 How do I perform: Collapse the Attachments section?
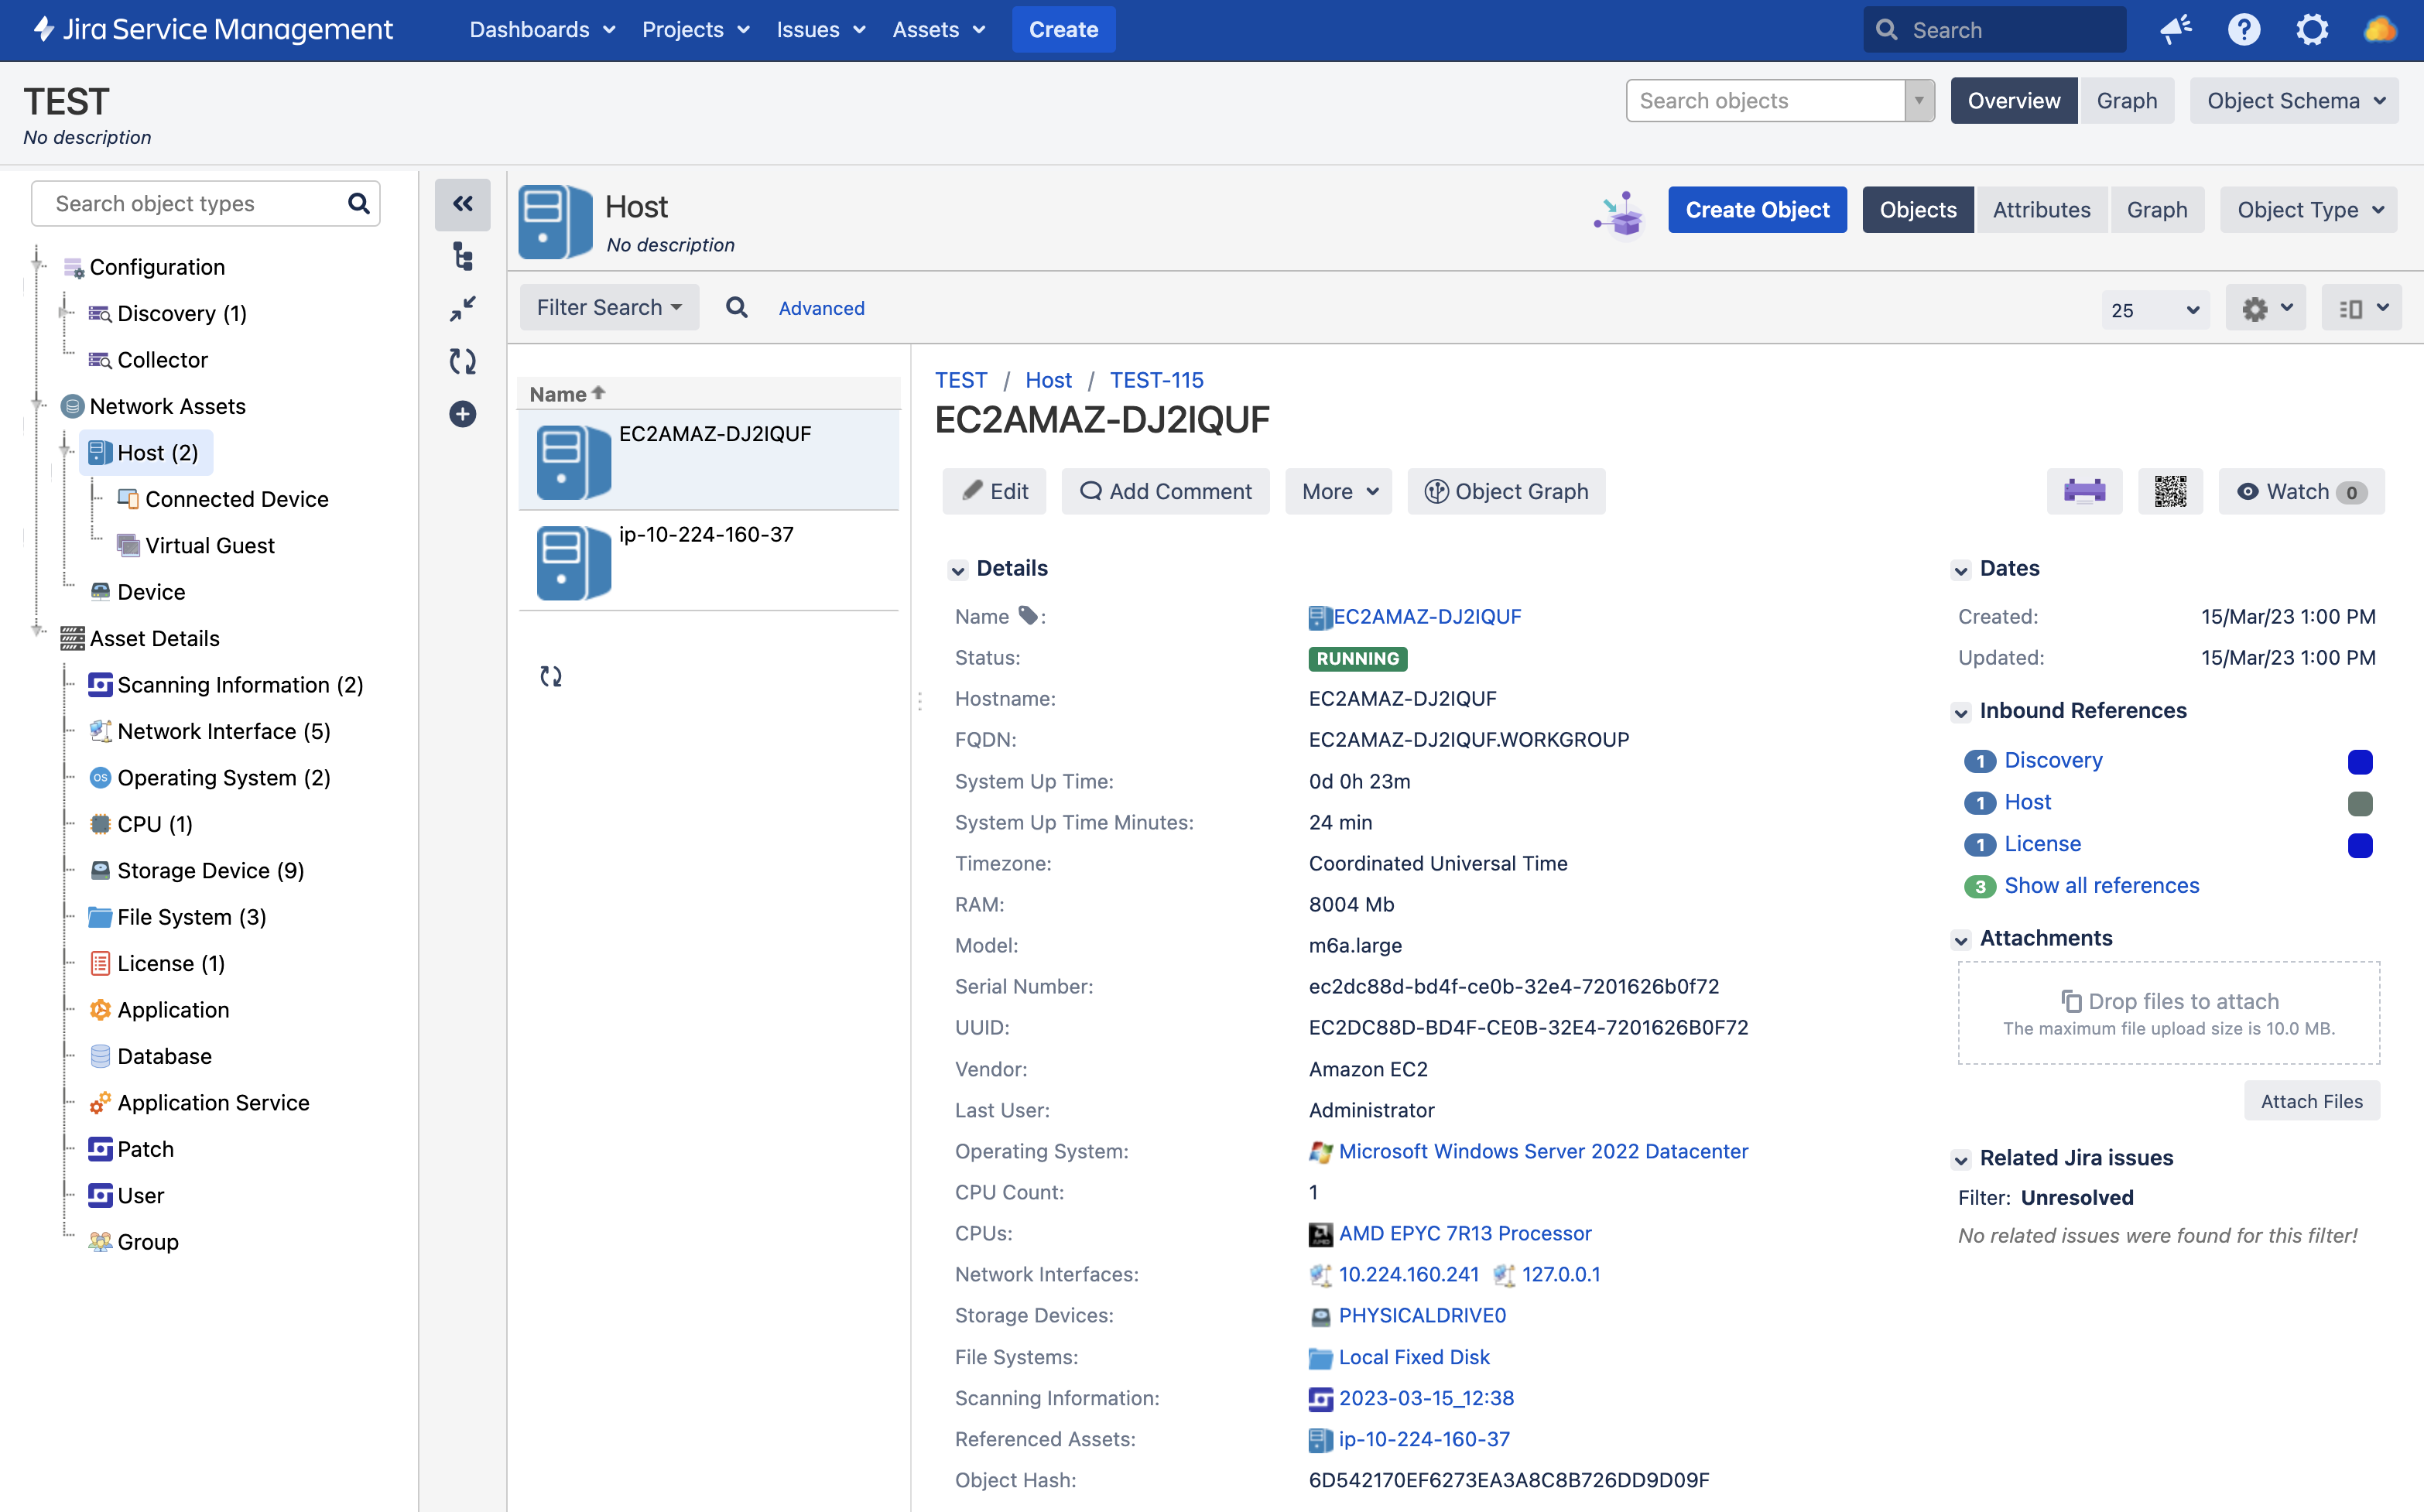point(1961,940)
